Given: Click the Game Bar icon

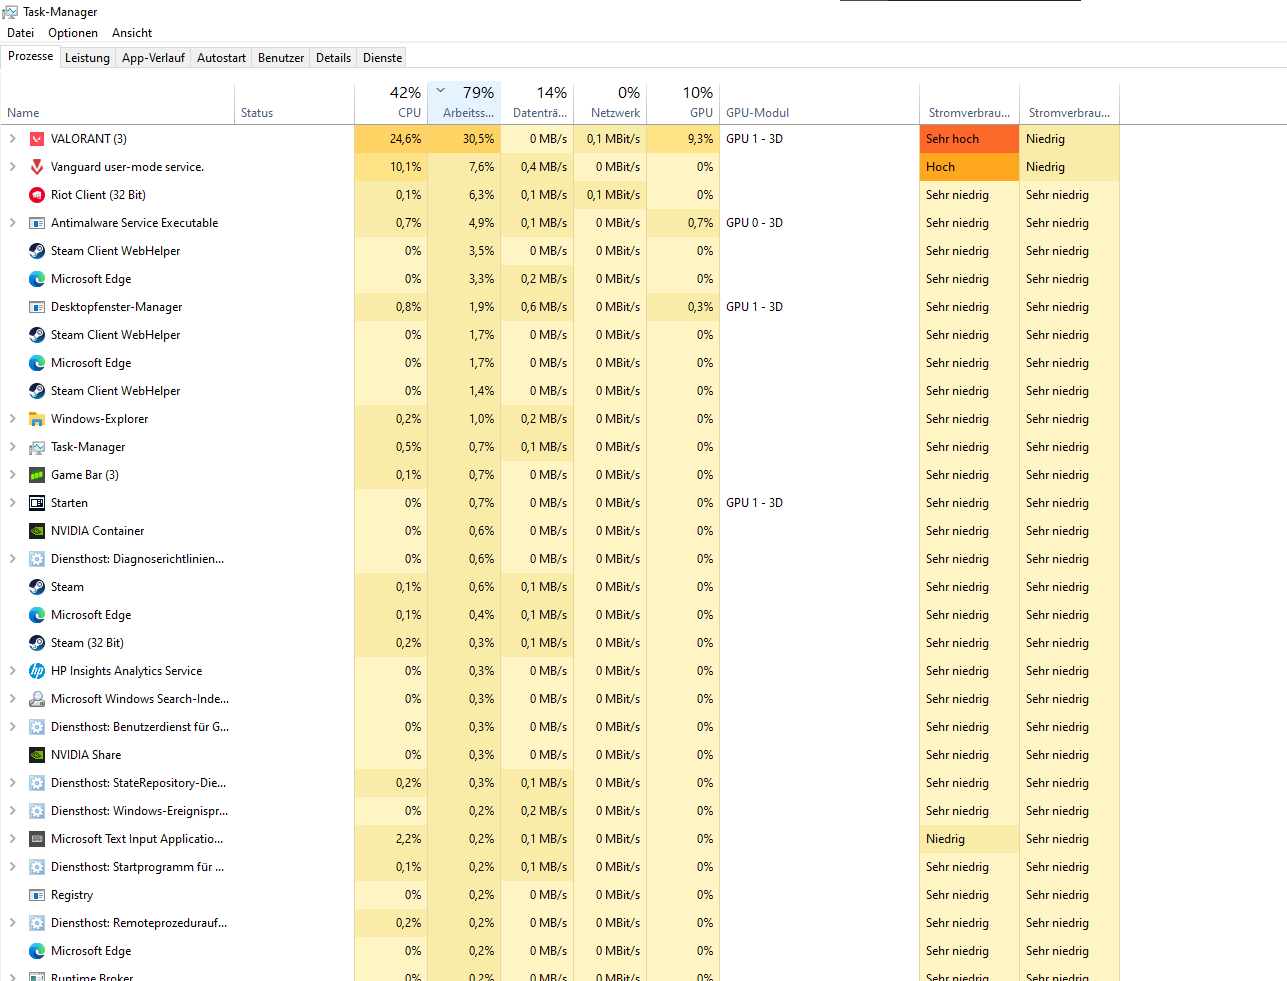Looking at the screenshot, I should tap(37, 475).
